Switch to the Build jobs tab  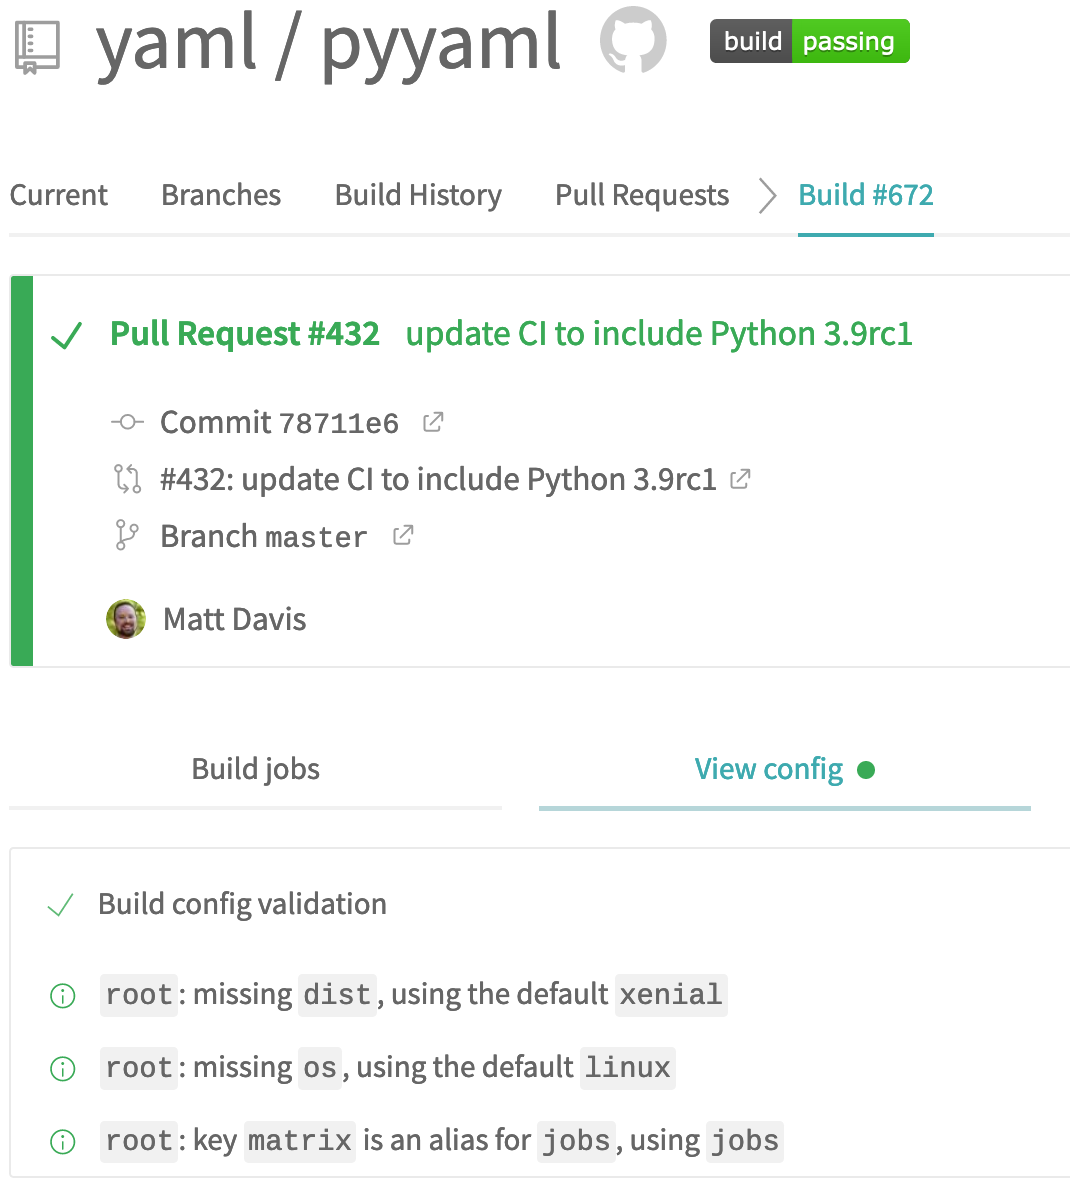point(255,769)
